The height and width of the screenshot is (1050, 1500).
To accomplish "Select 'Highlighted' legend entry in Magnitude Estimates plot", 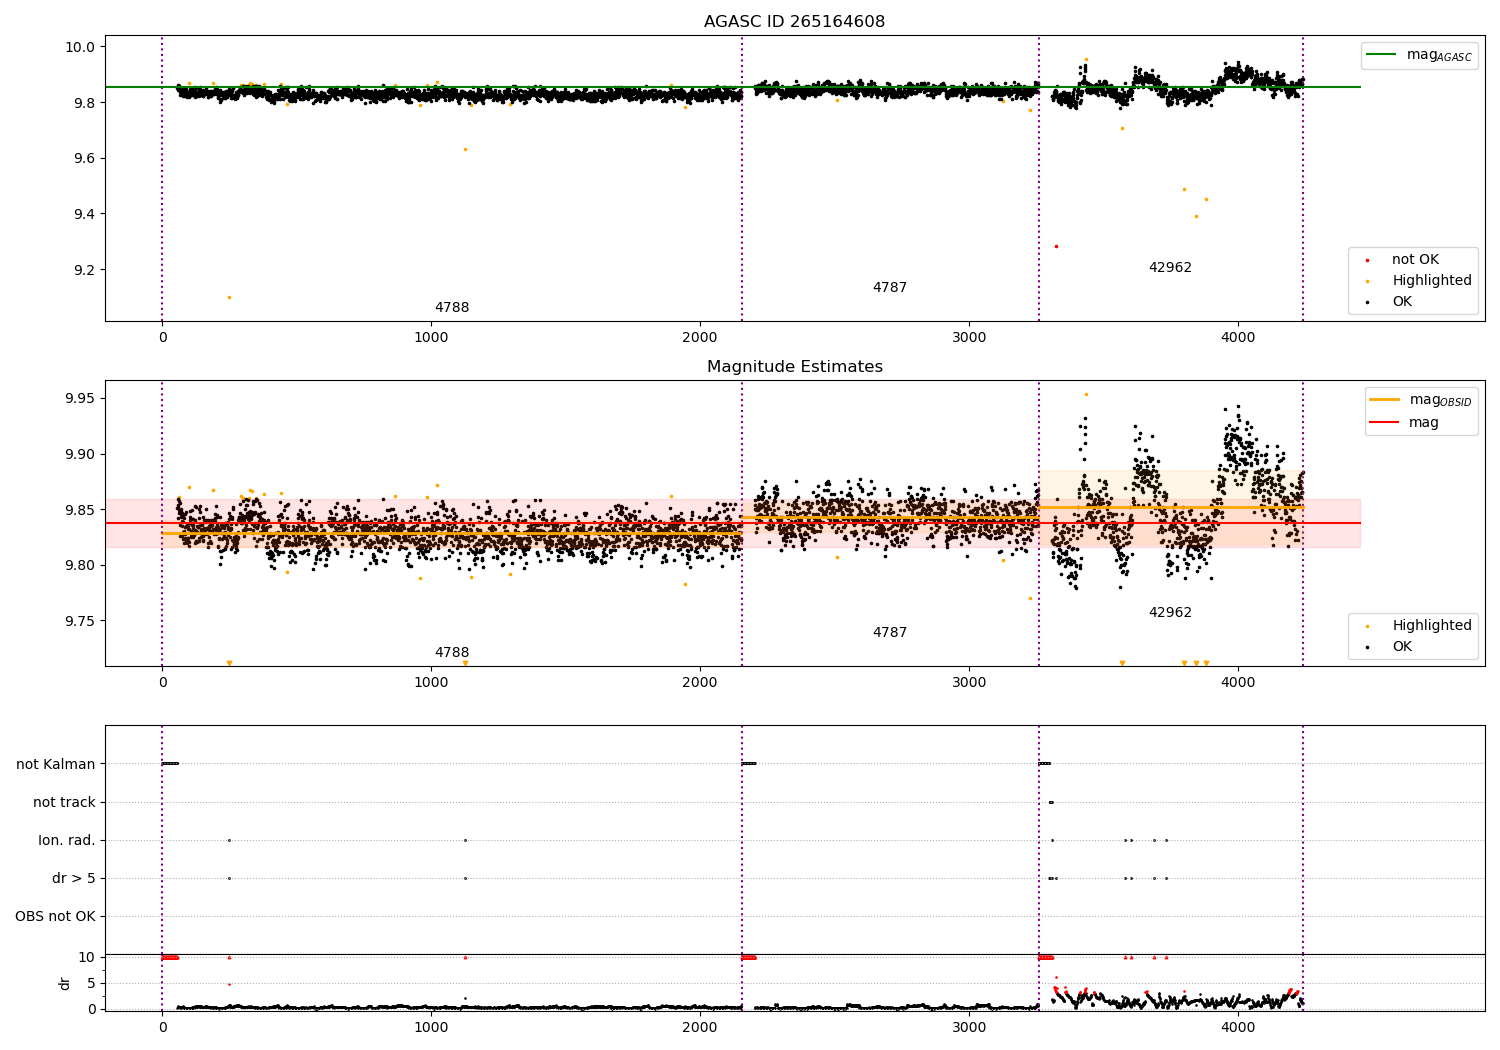I will tap(1432, 626).
